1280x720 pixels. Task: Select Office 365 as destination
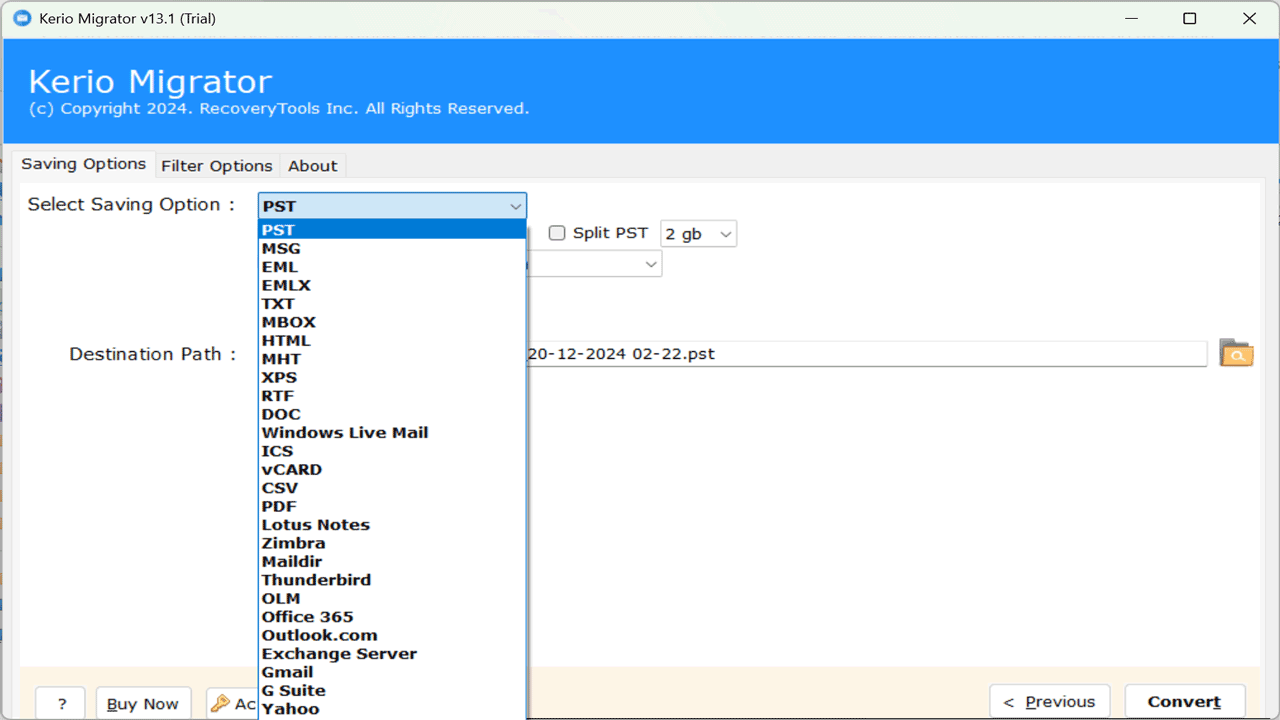click(392, 617)
